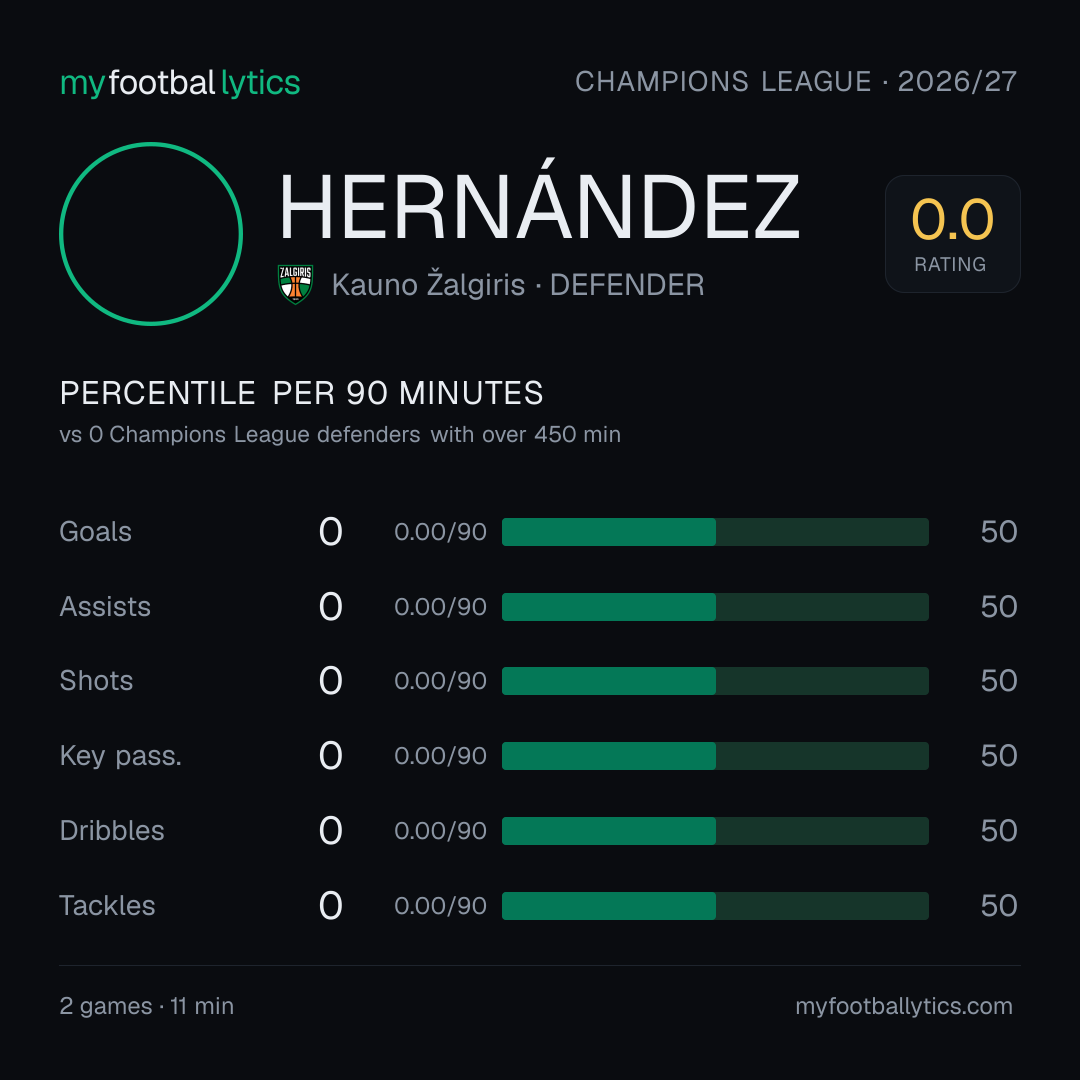Click the Key pass. percentile bar
The image size is (1080, 1080).
tap(715, 756)
